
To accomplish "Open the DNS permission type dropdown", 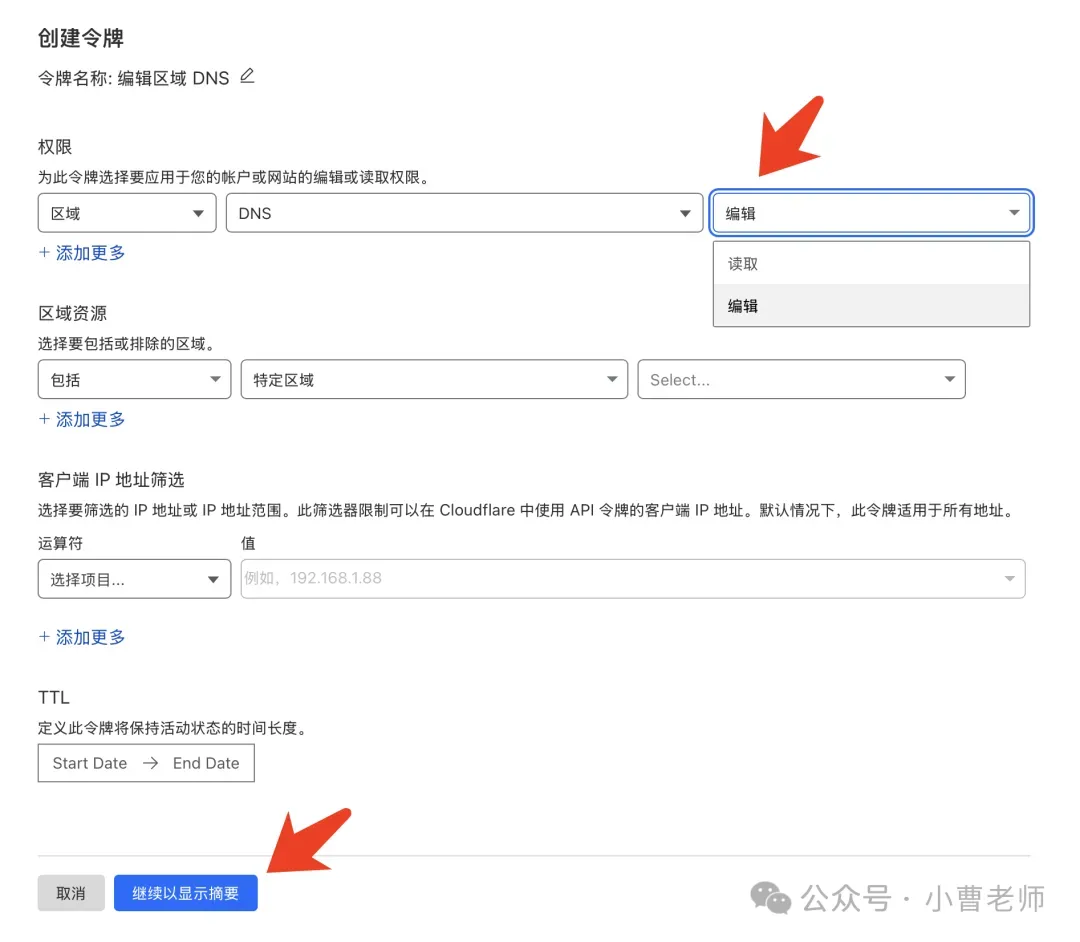I will point(464,213).
